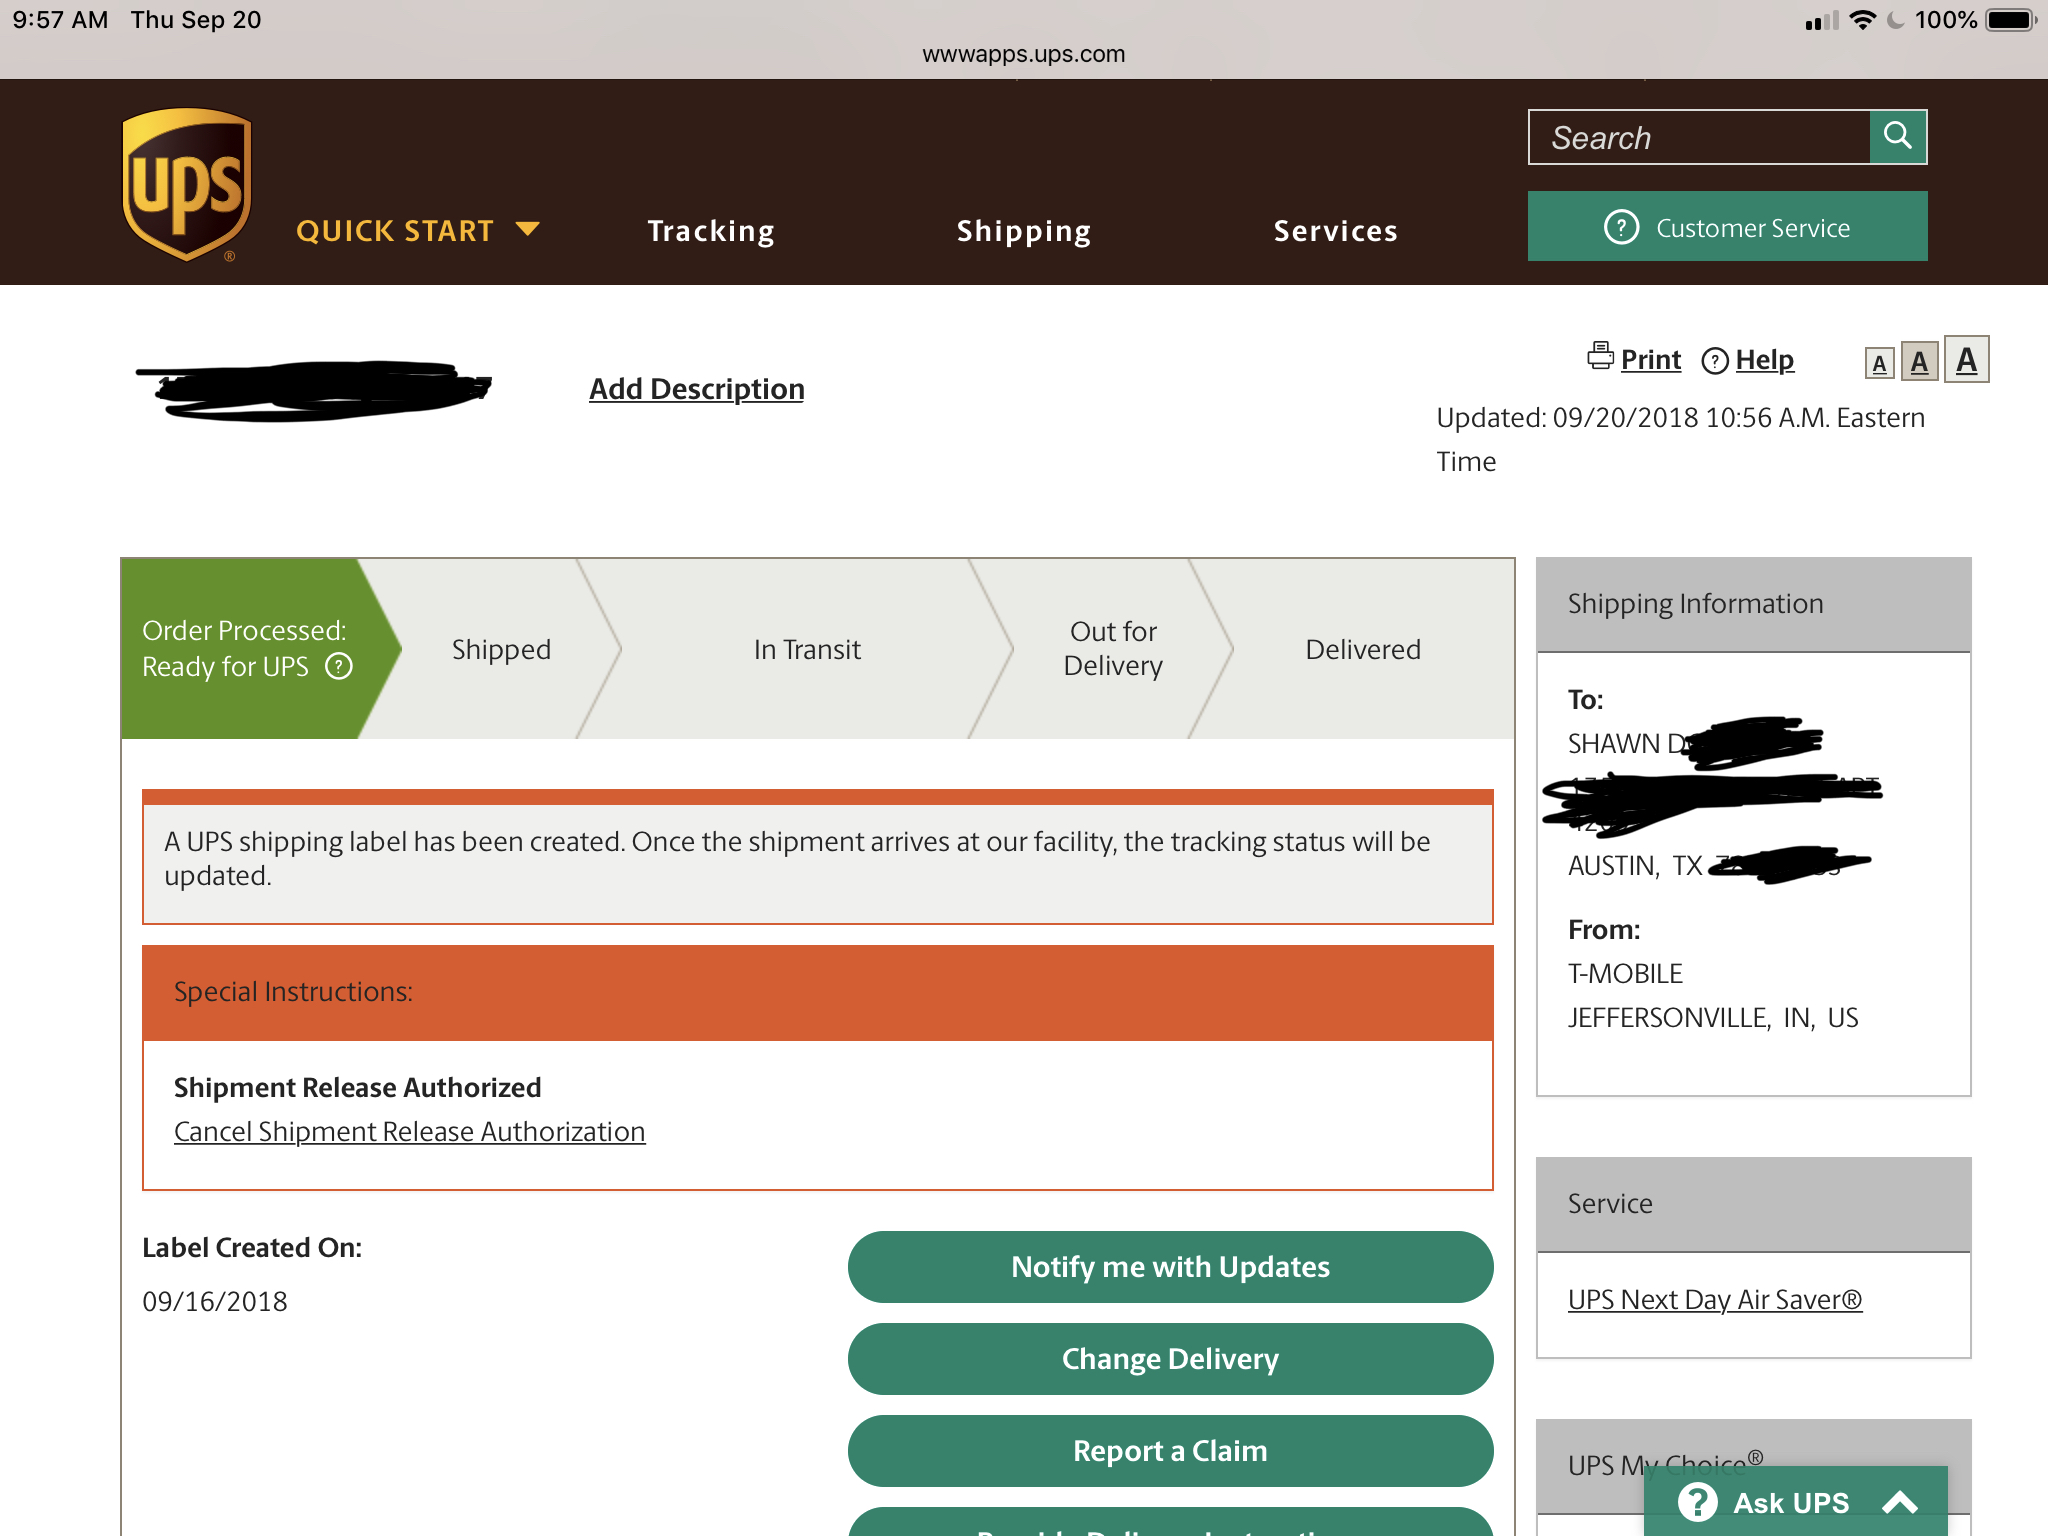Click the Customer Service button
The height and width of the screenshot is (1536, 2048).
(1727, 227)
